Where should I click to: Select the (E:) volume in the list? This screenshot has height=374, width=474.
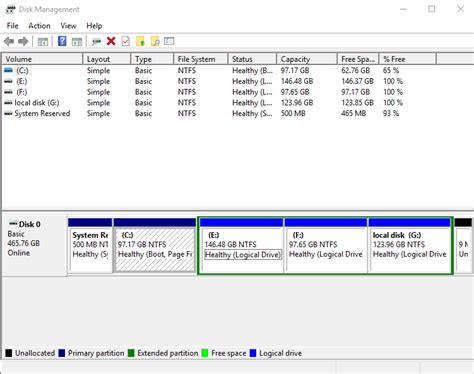[x=22, y=81]
